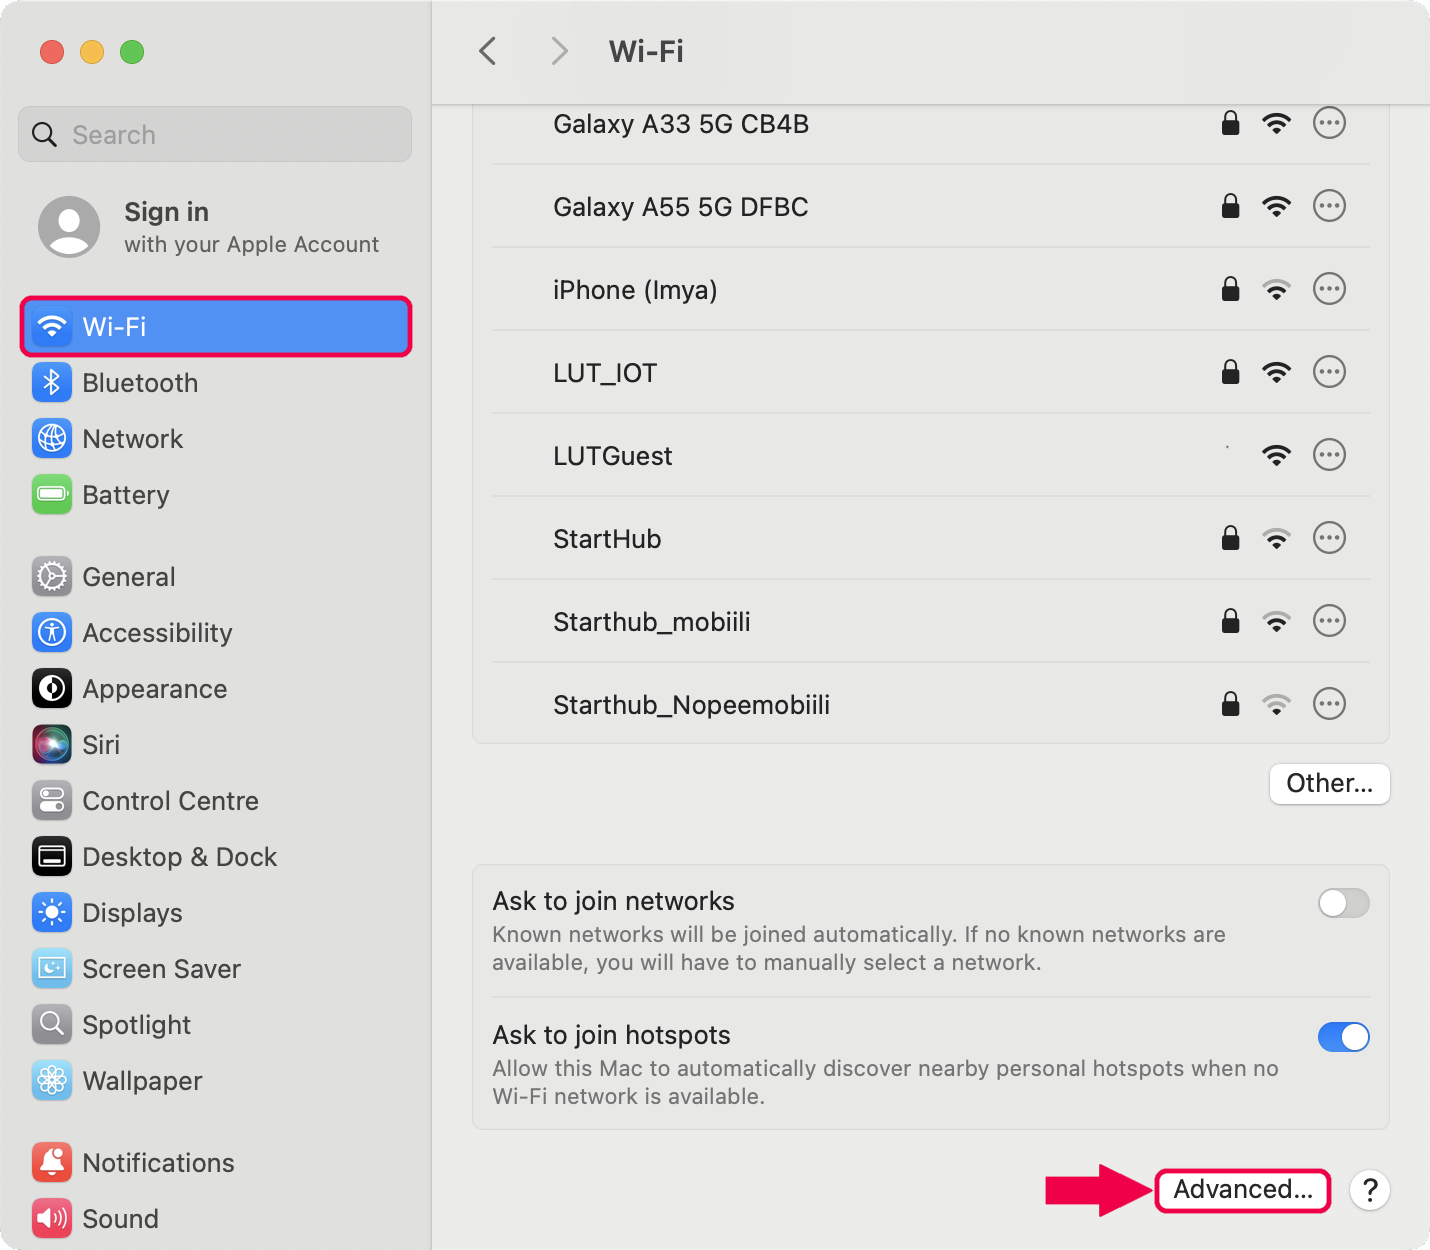Open more options for LUTGuest network
The height and width of the screenshot is (1250, 1430).
tap(1329, 455)
